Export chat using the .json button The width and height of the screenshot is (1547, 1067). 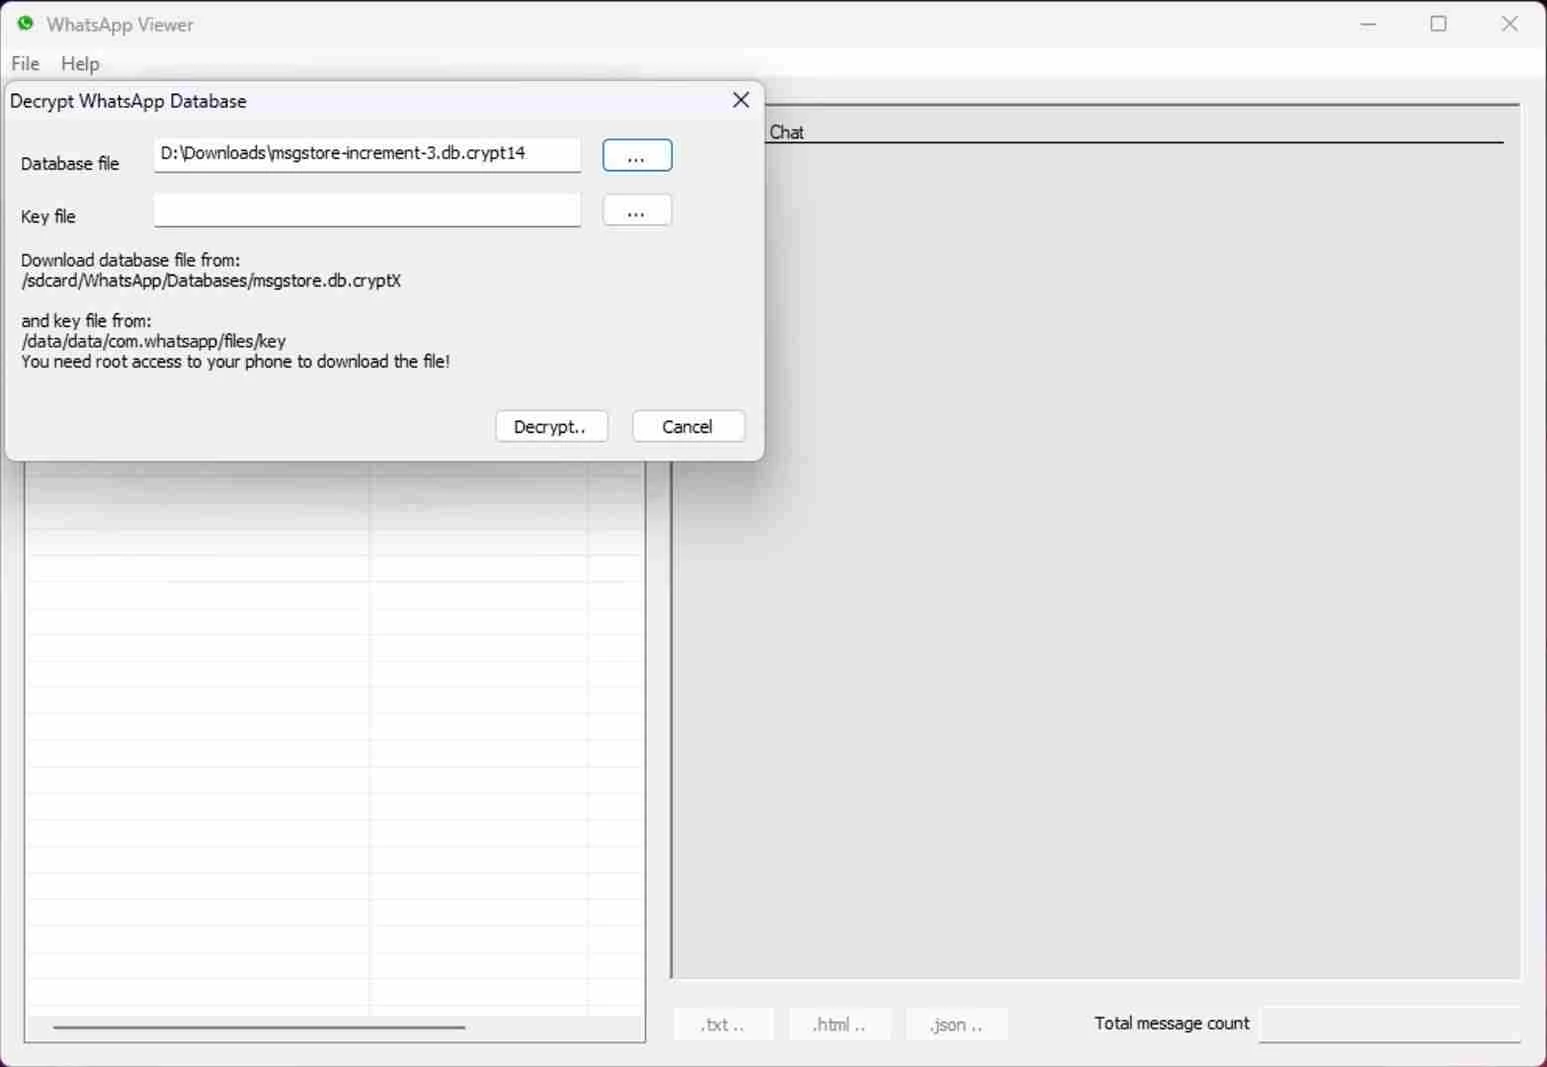pos(956,1024)
